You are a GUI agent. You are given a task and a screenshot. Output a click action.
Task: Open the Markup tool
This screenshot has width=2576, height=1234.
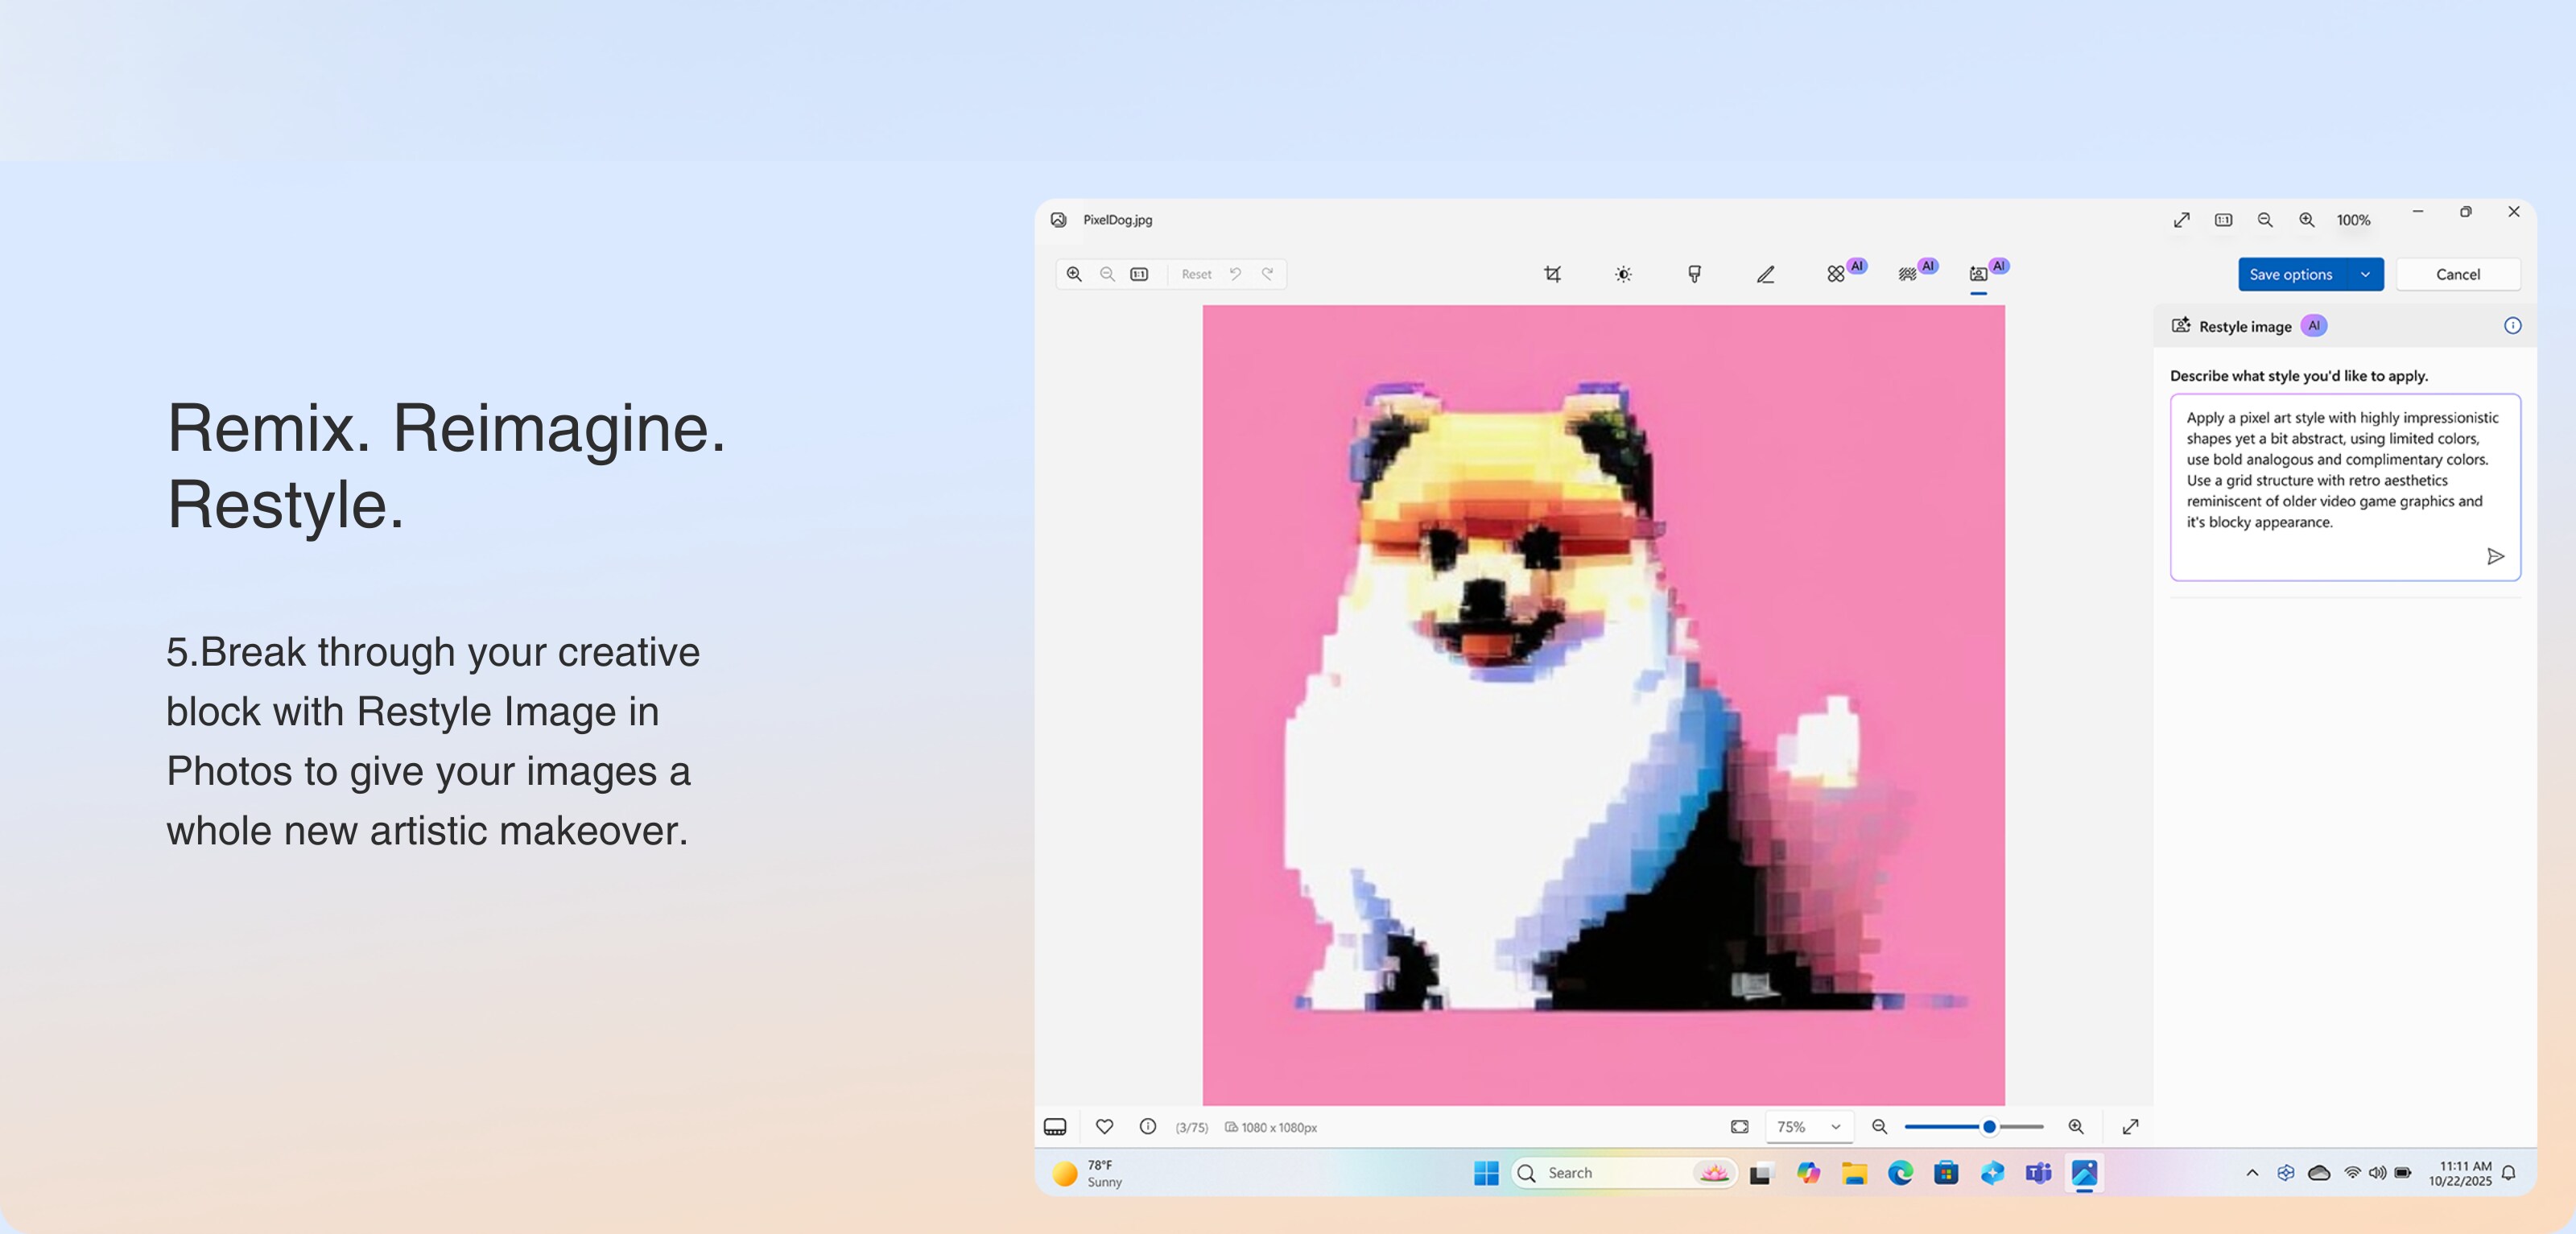pyautogui.click(x=1767, y=273)
